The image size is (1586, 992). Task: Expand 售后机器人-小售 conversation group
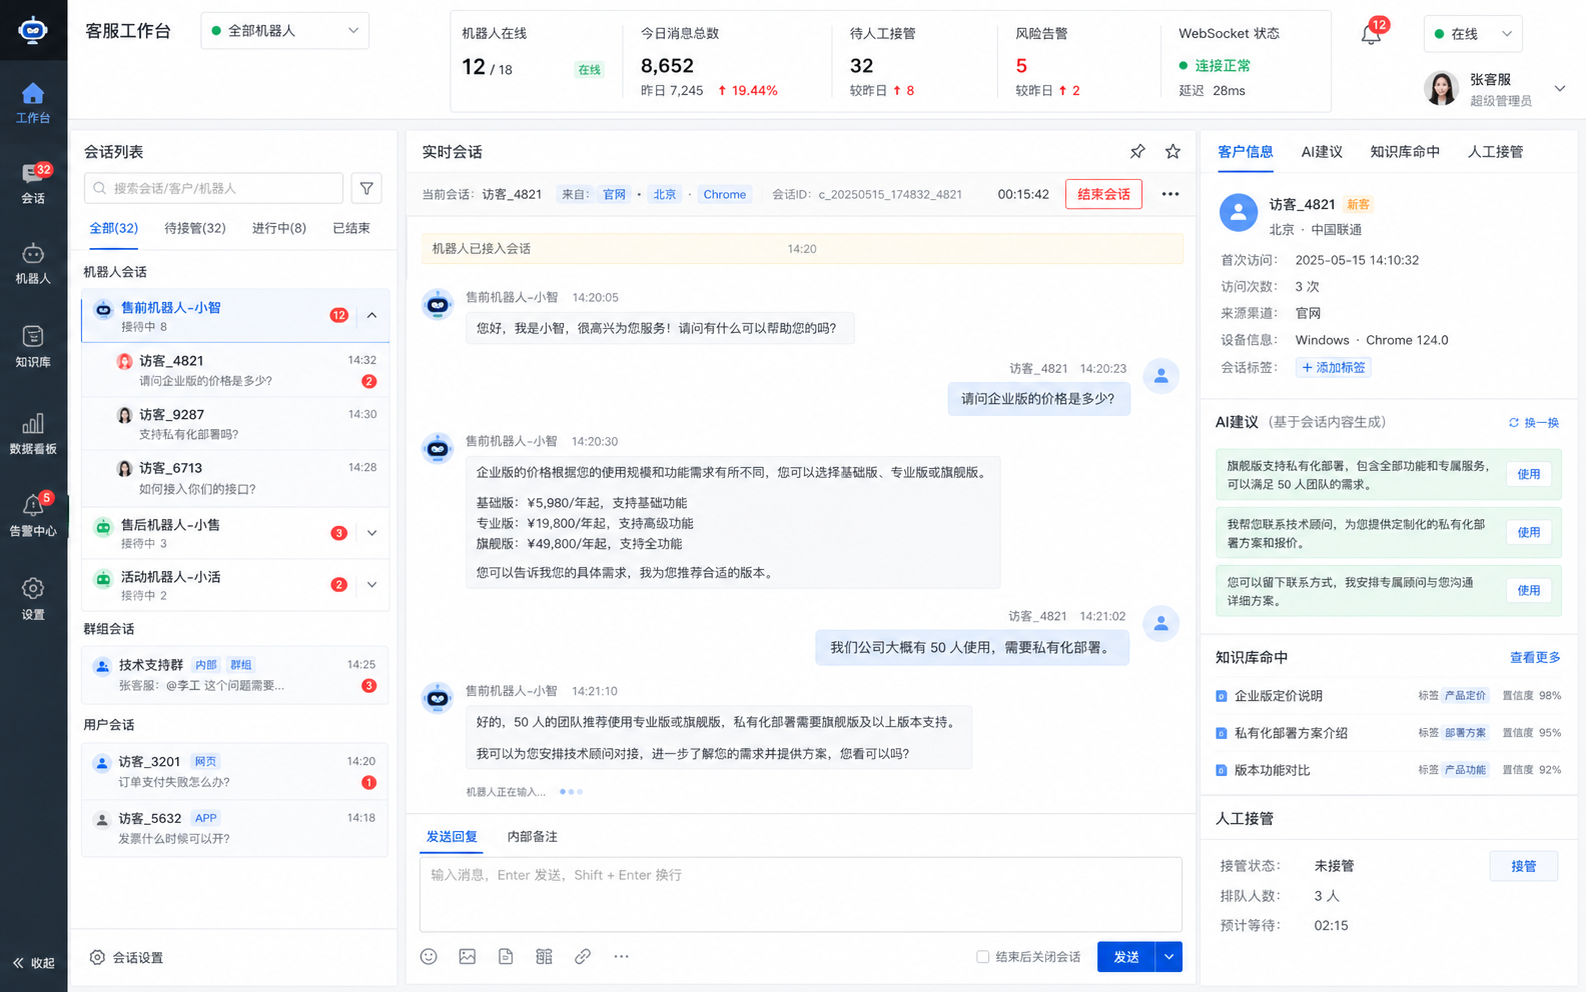(x=372, y=533)
